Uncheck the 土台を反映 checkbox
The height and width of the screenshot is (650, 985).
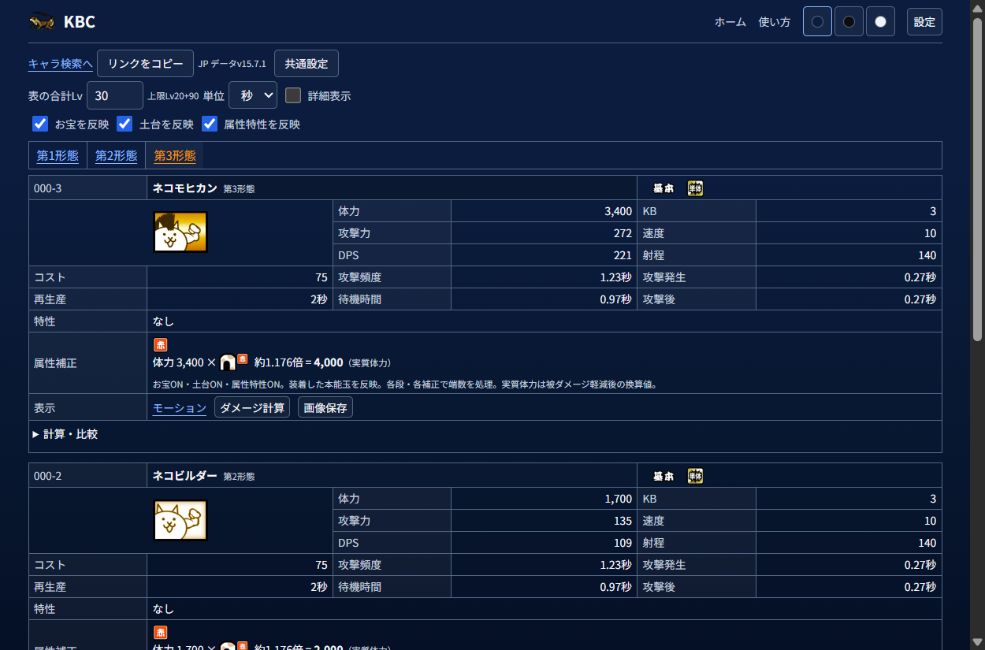coord(124,124)
